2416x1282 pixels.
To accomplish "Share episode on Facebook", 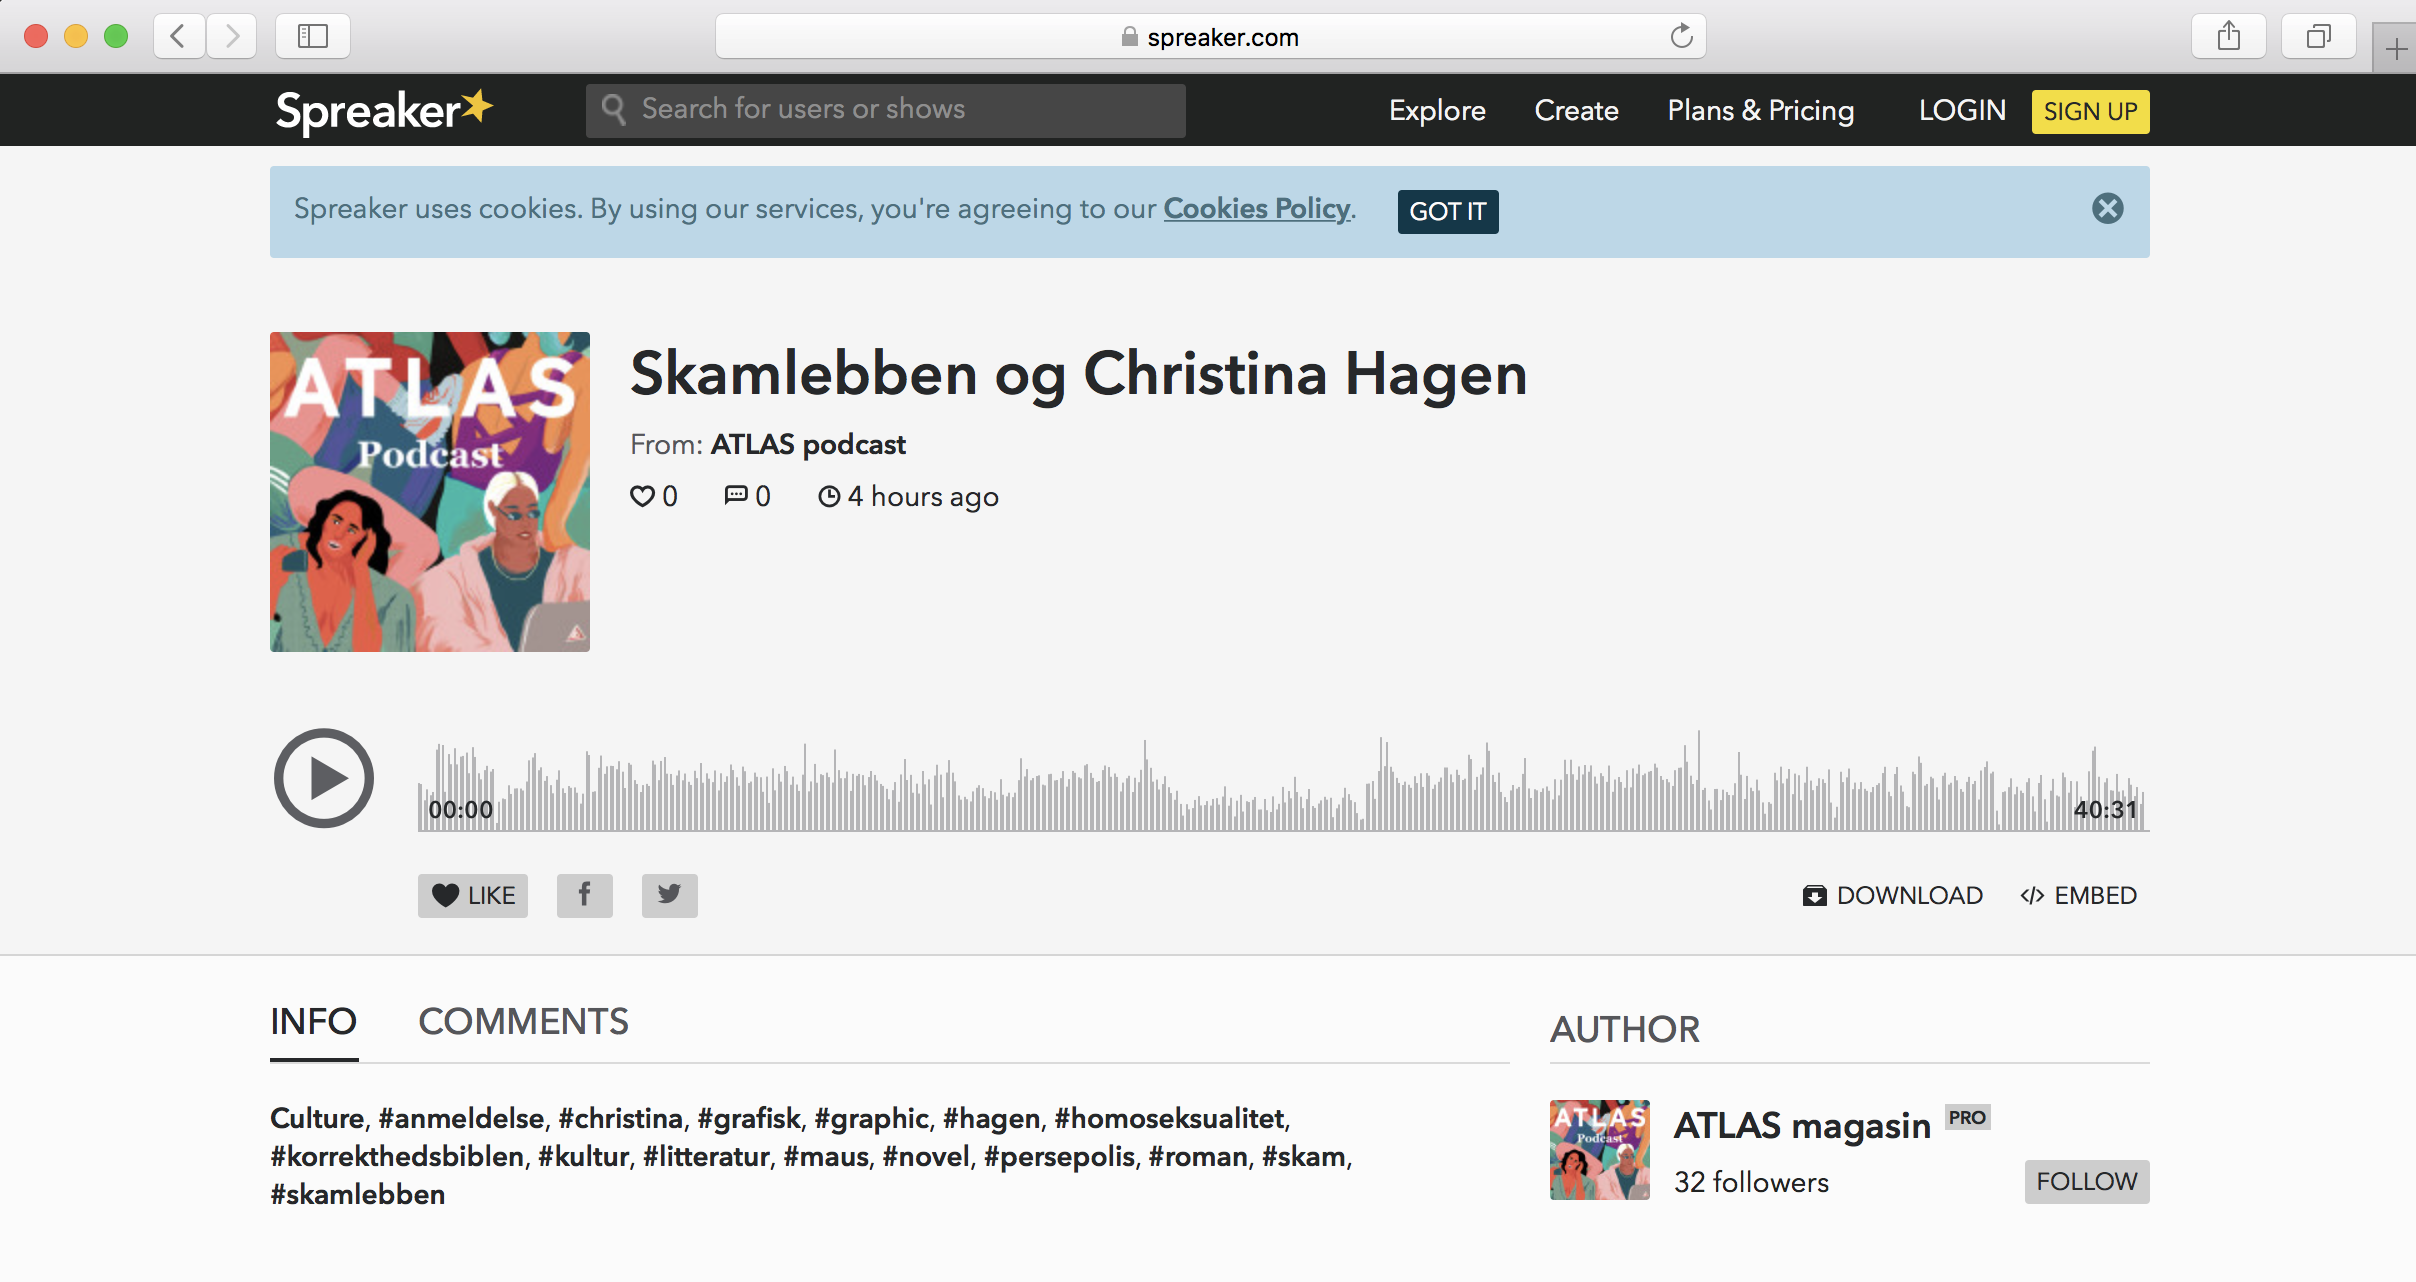I will click(x=585, y=895).
